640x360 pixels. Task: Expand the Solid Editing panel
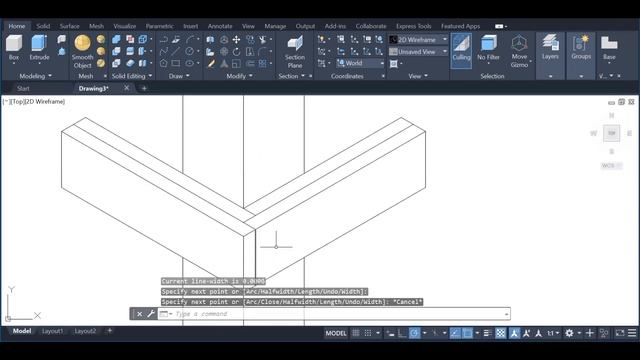point(132,76)
